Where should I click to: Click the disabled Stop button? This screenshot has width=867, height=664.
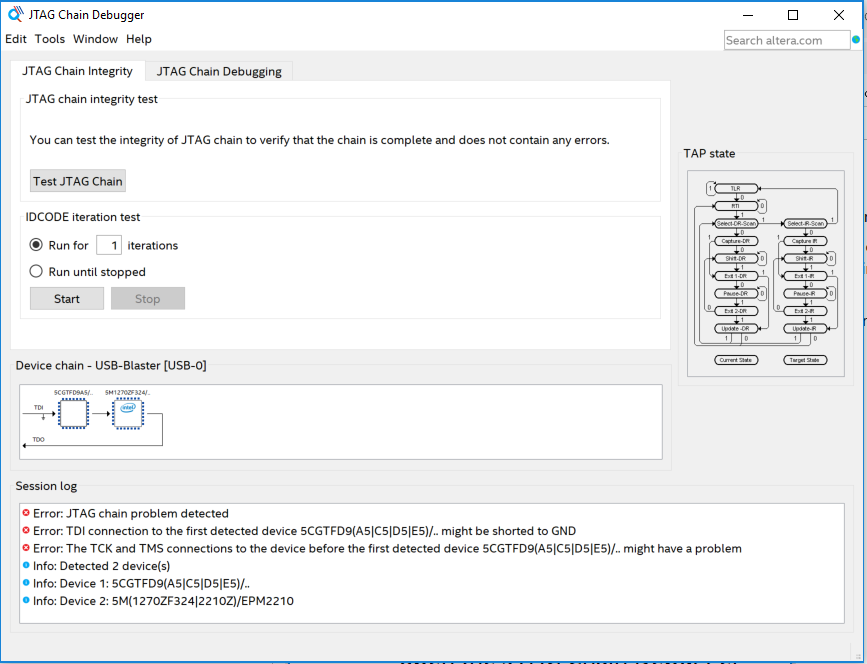point(148,299)
